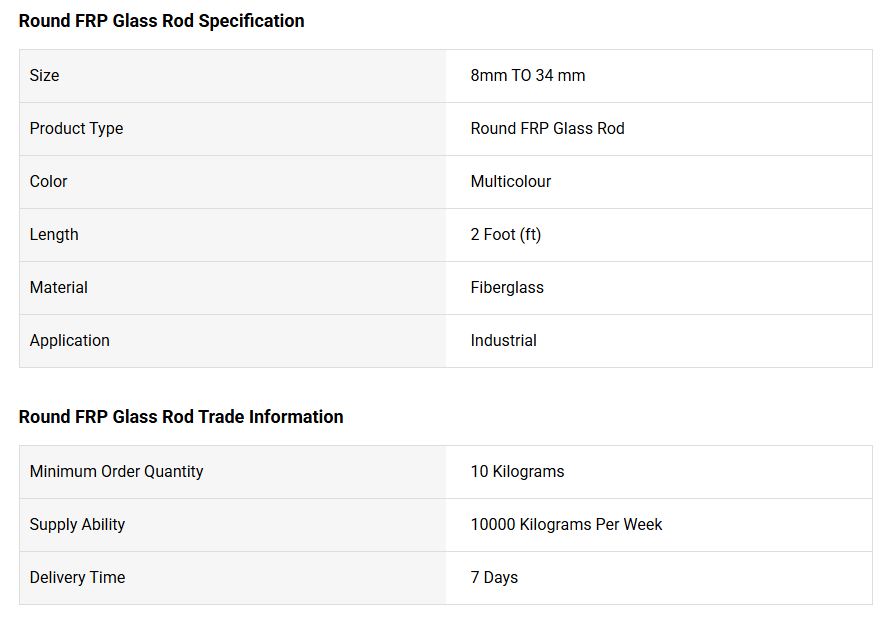This screenshot has height=630, width=888.
Task: Click the Round FRP Glass Rod Specification heading
Action: 161,21
